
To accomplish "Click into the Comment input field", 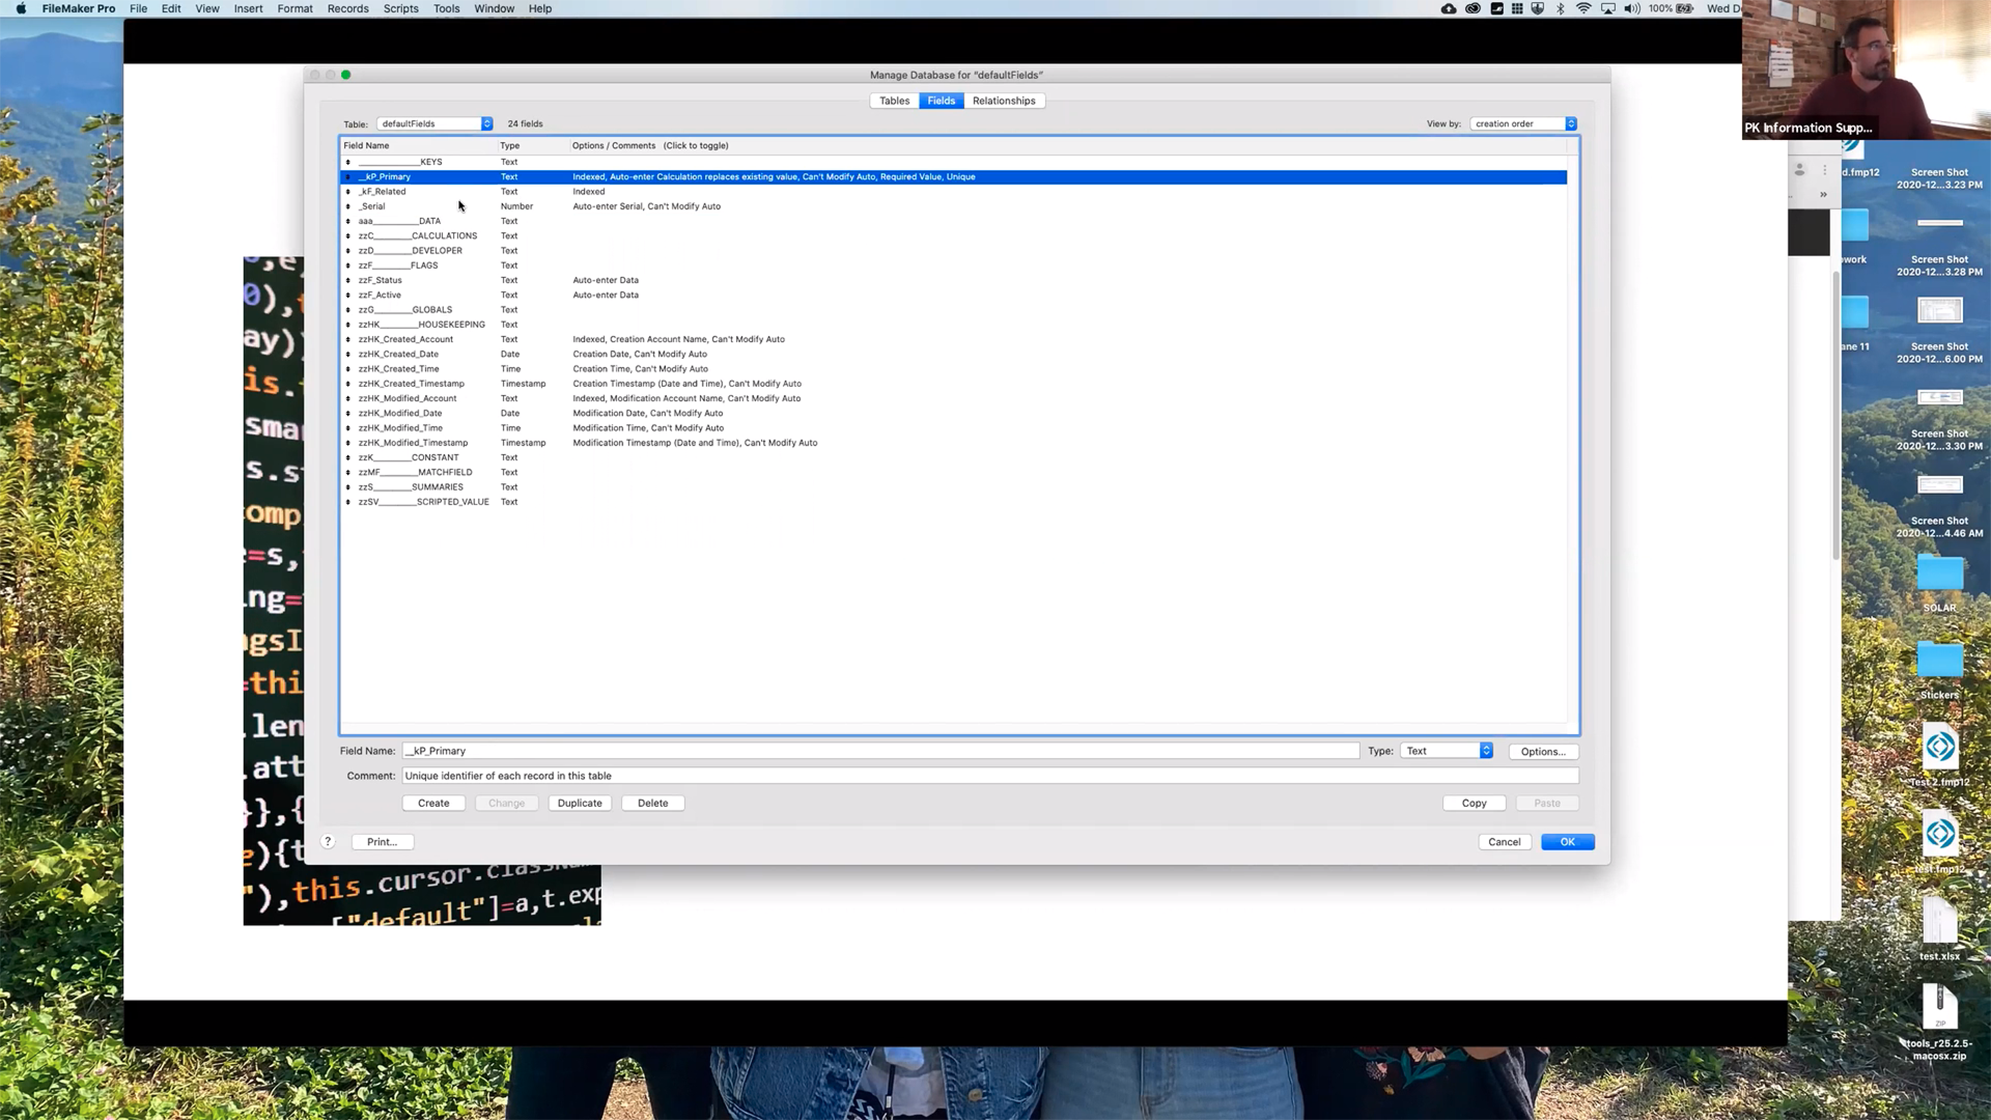I will click(990, 776).
